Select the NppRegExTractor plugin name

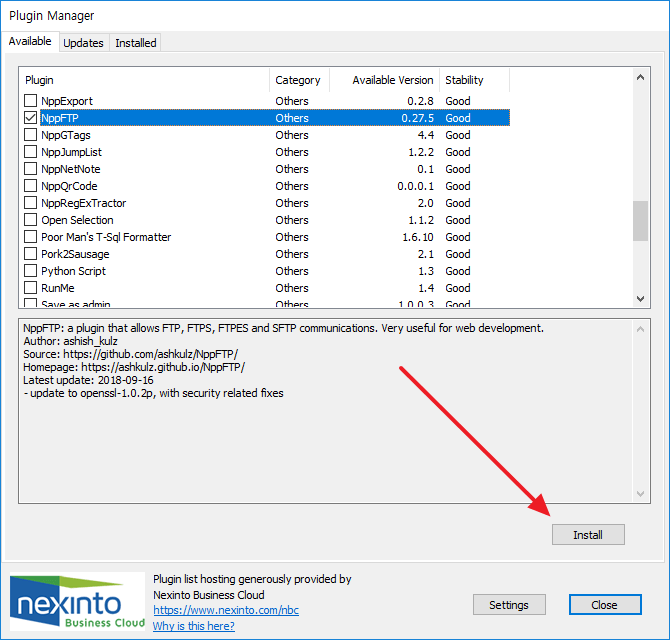[83, 203]
